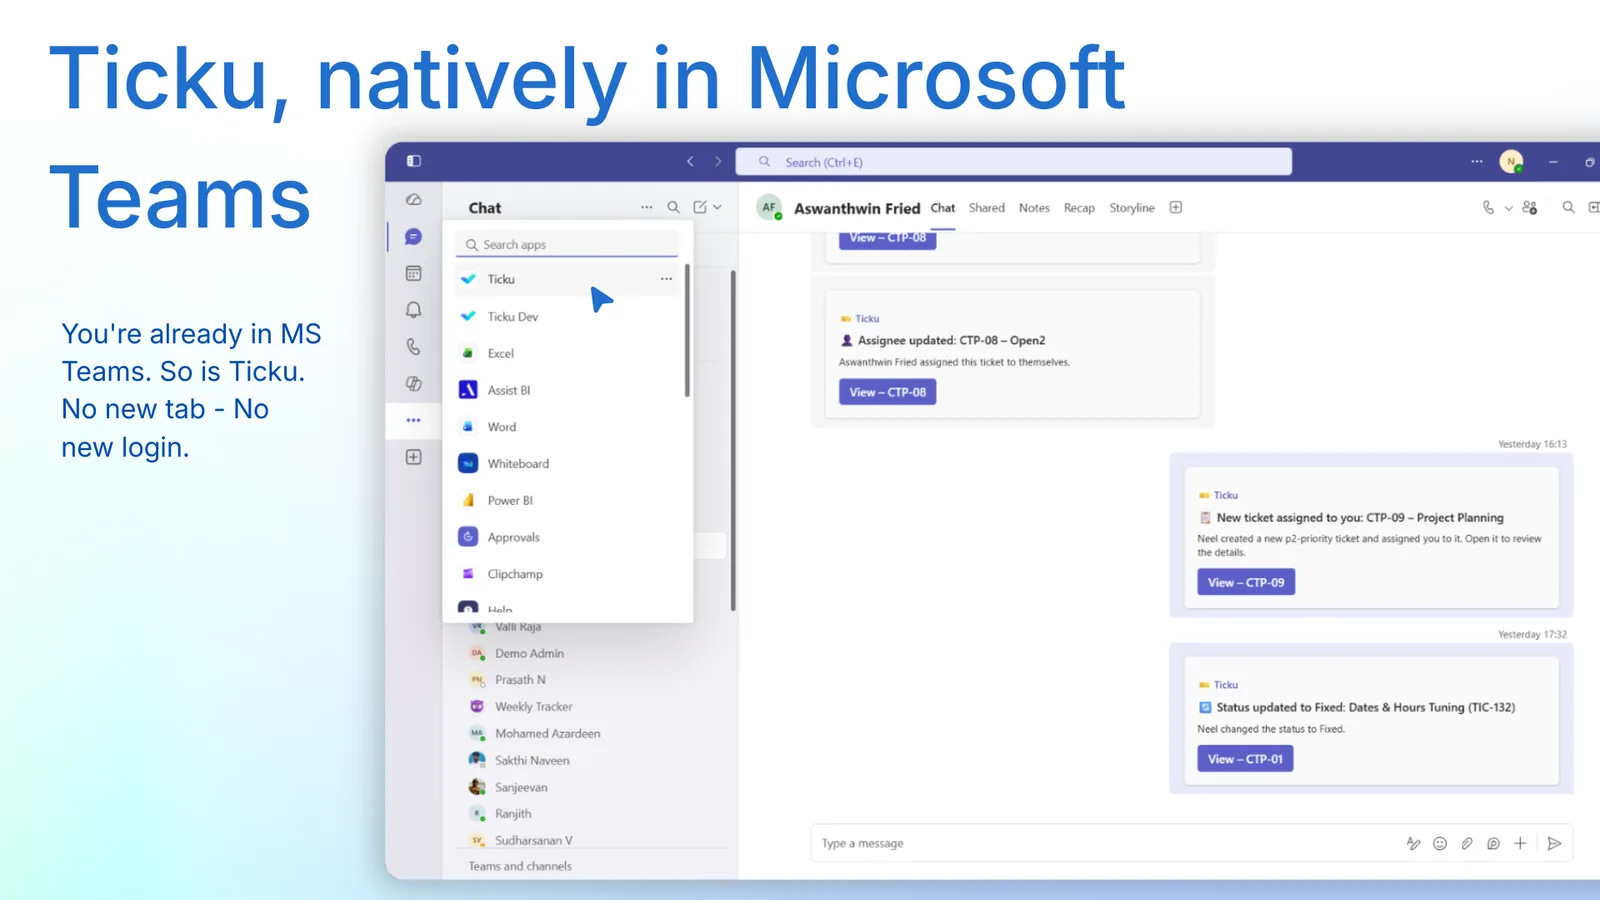Open the profile avatar in title bar

tap(1511, 161)
